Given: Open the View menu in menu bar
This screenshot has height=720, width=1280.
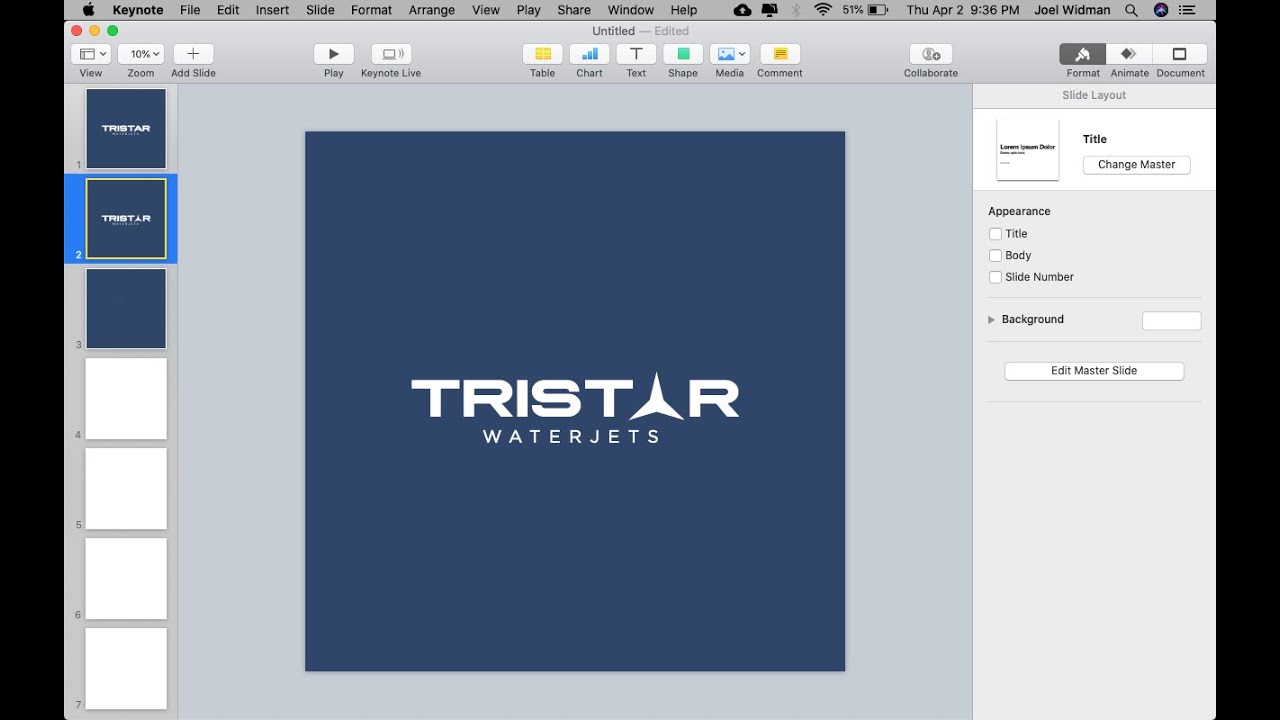Looking at the screenshot, I should click(x=486, y=10).
